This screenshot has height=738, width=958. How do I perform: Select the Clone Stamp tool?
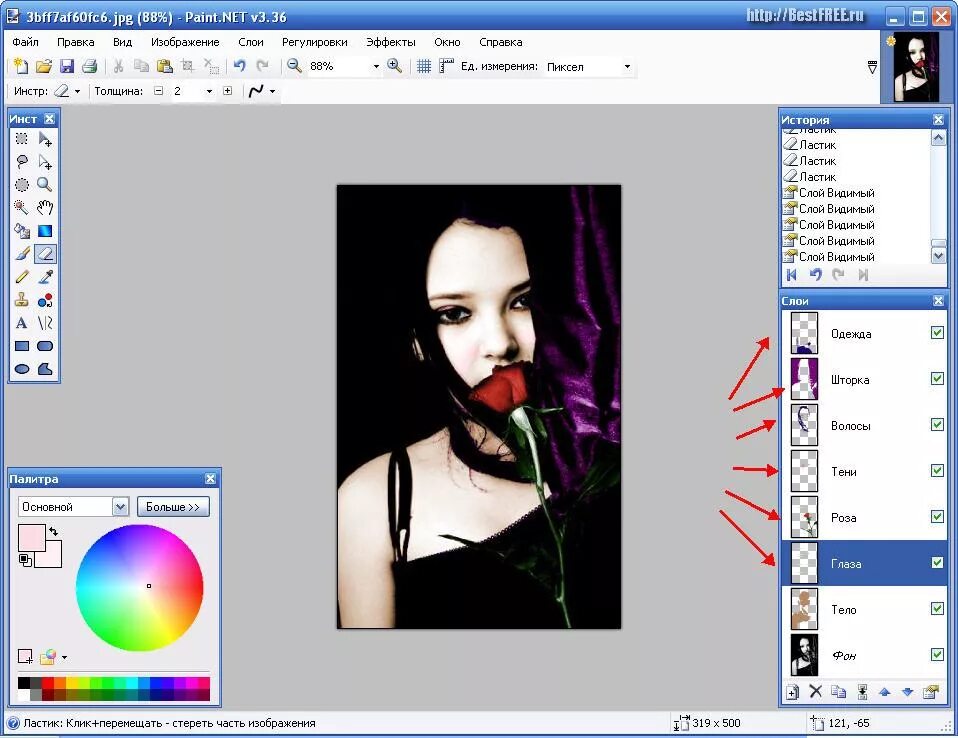(x=21, y=300)
